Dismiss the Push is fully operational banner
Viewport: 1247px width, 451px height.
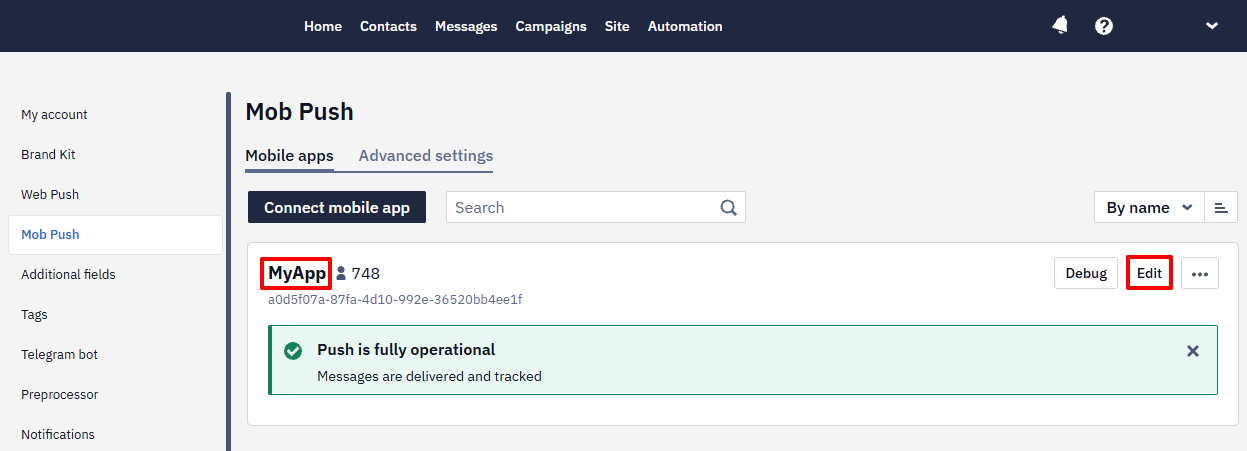pos(1192,351)
